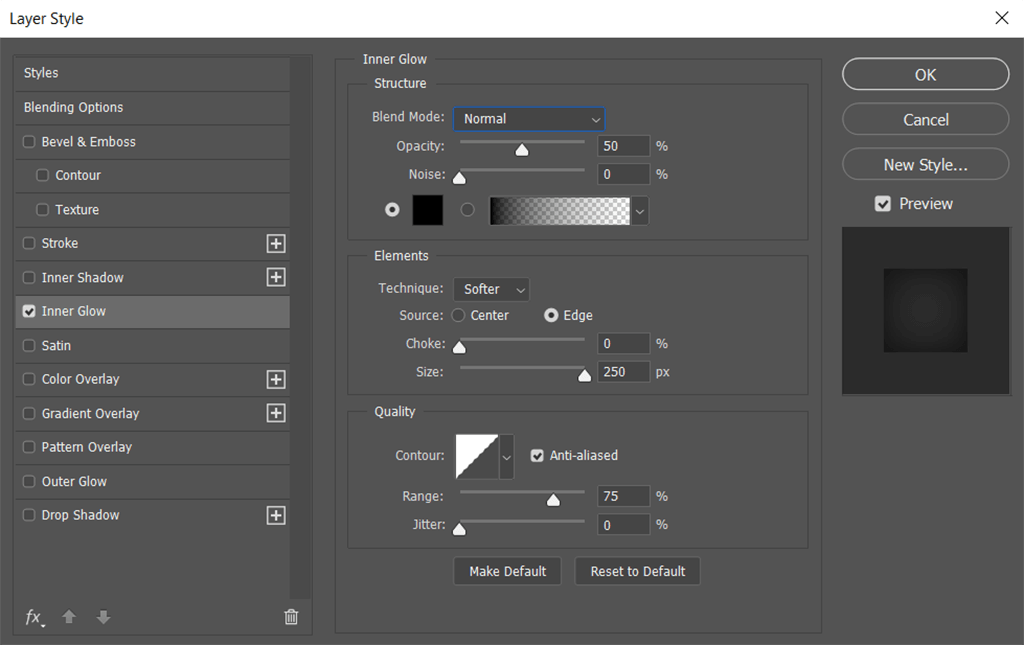Click the plus icon next to Stroke

(276, 243)
